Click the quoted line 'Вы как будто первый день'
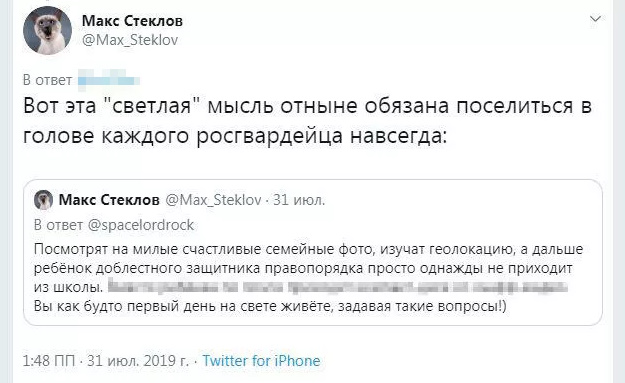This screenshot has width=625, height=383. [x=270, y=306]
